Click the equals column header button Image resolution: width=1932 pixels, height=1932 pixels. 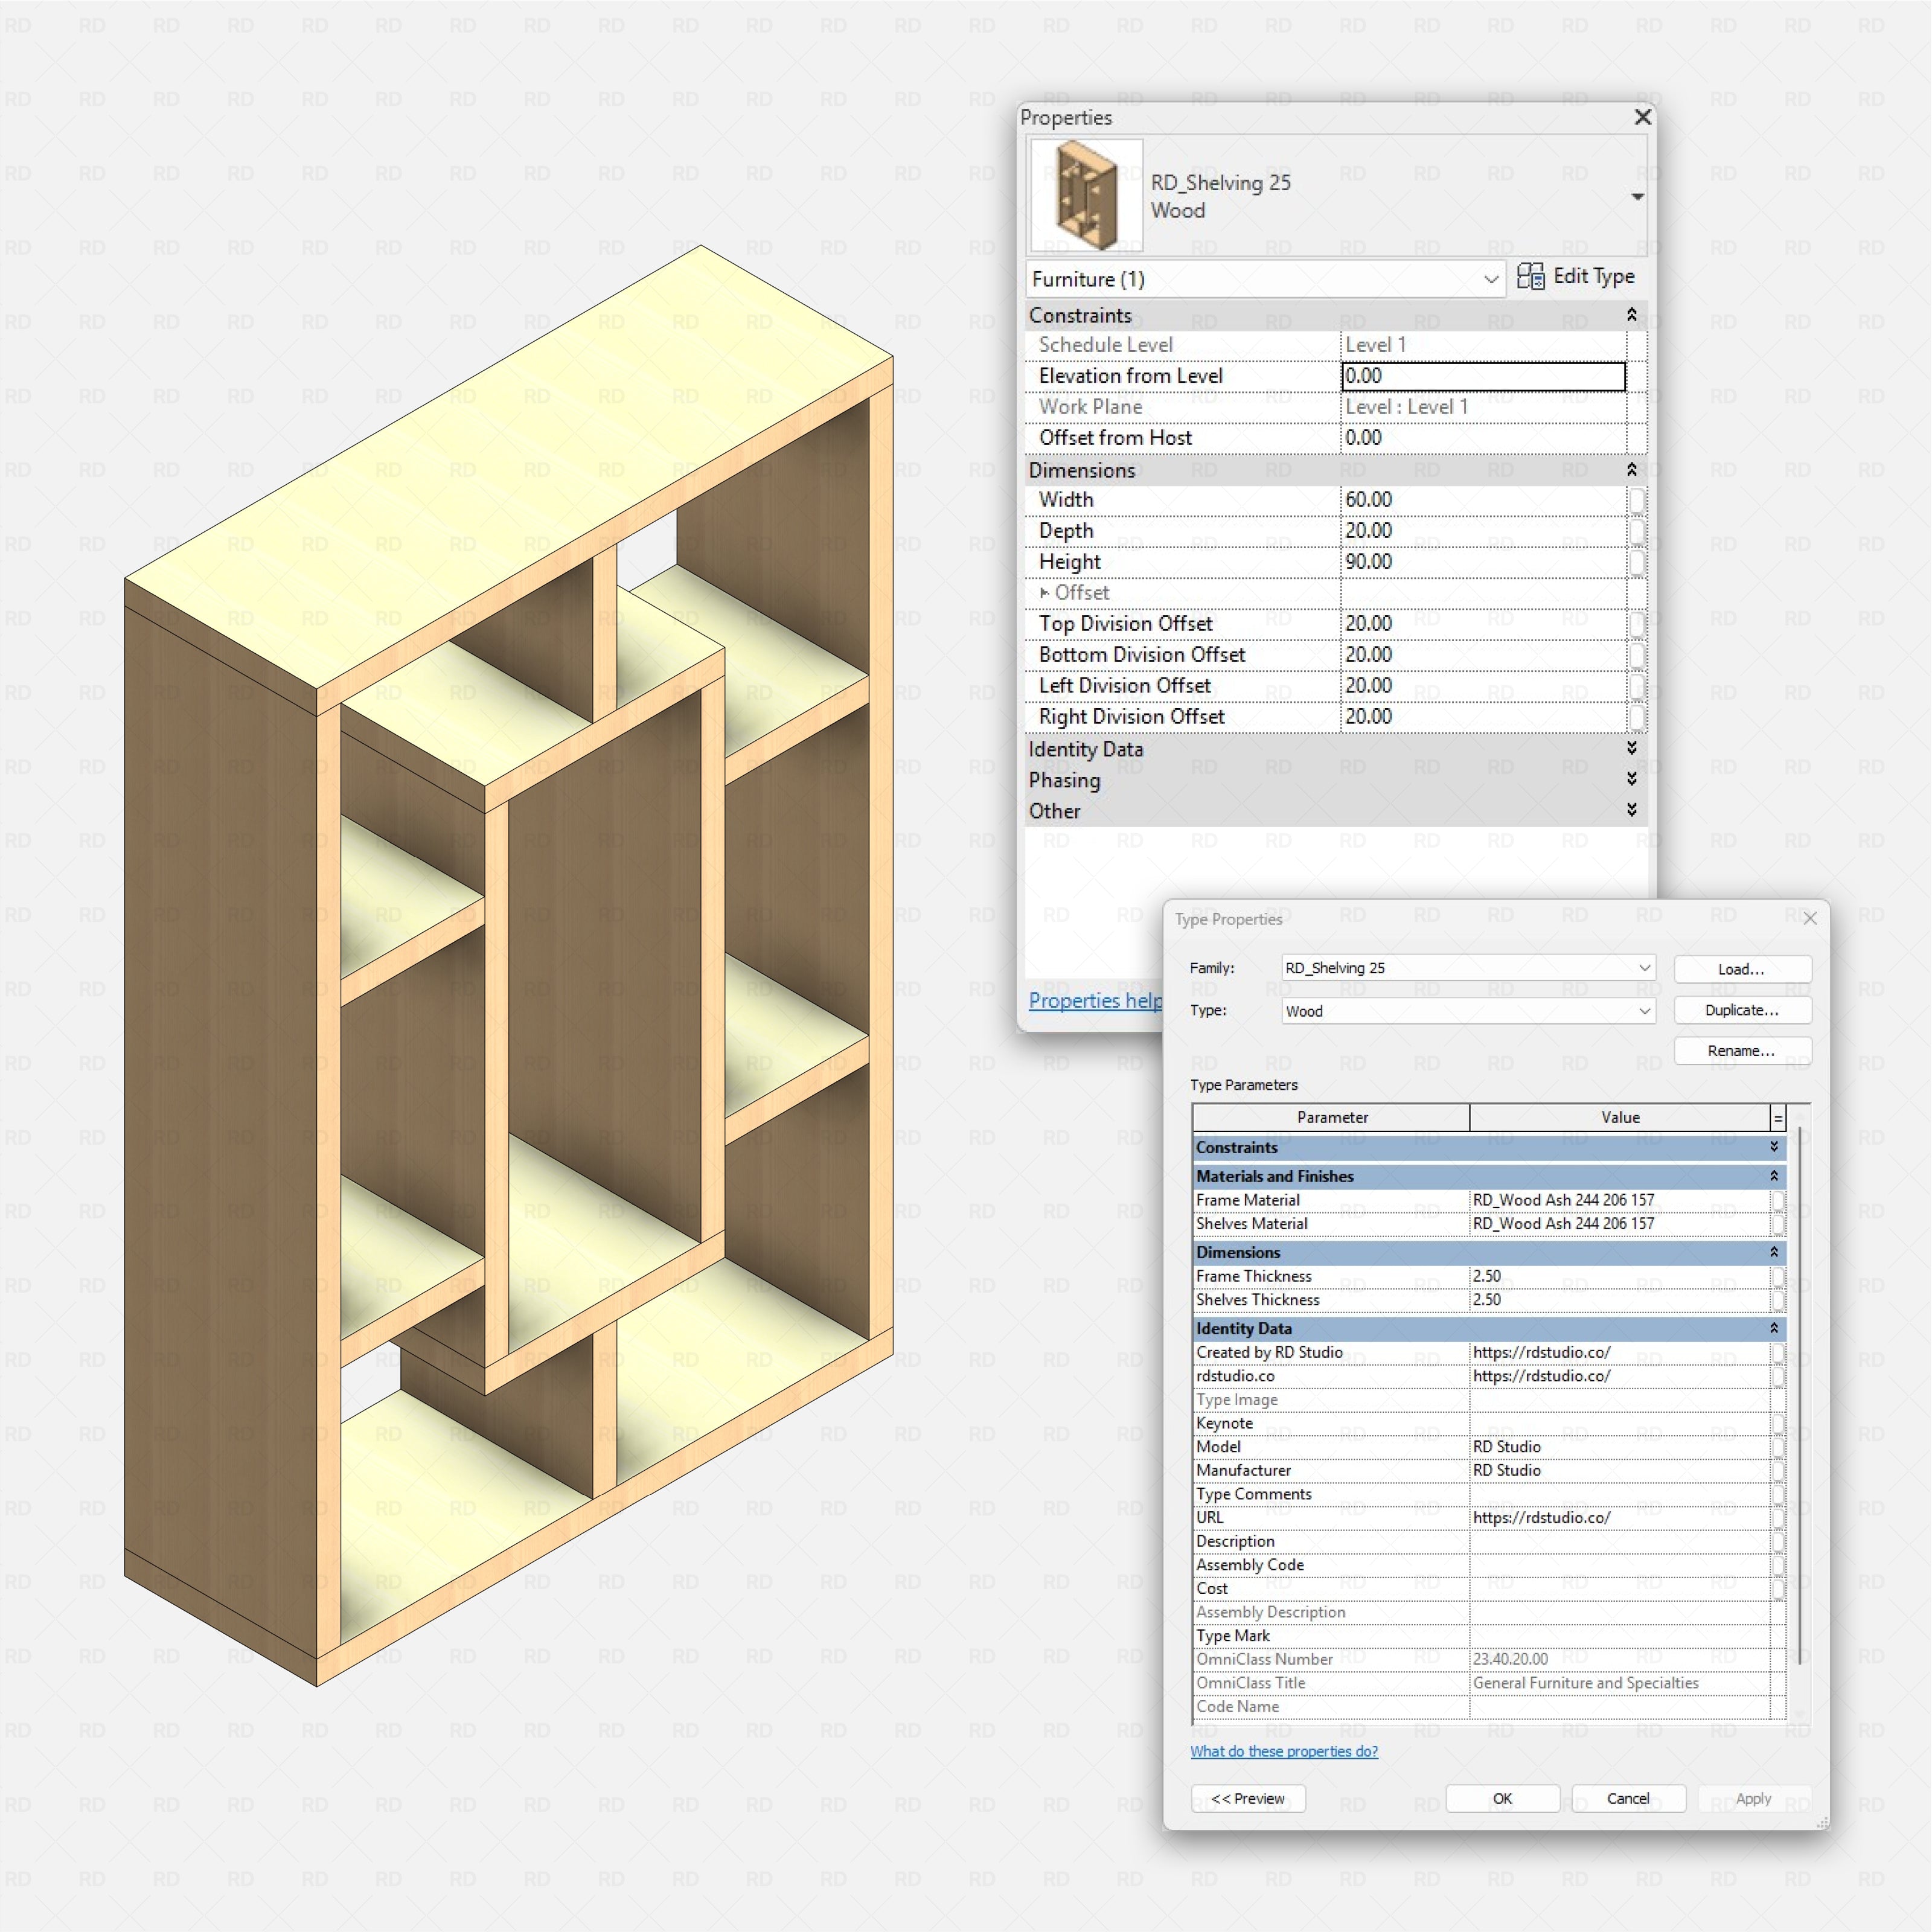[x=1778, y=1118]
